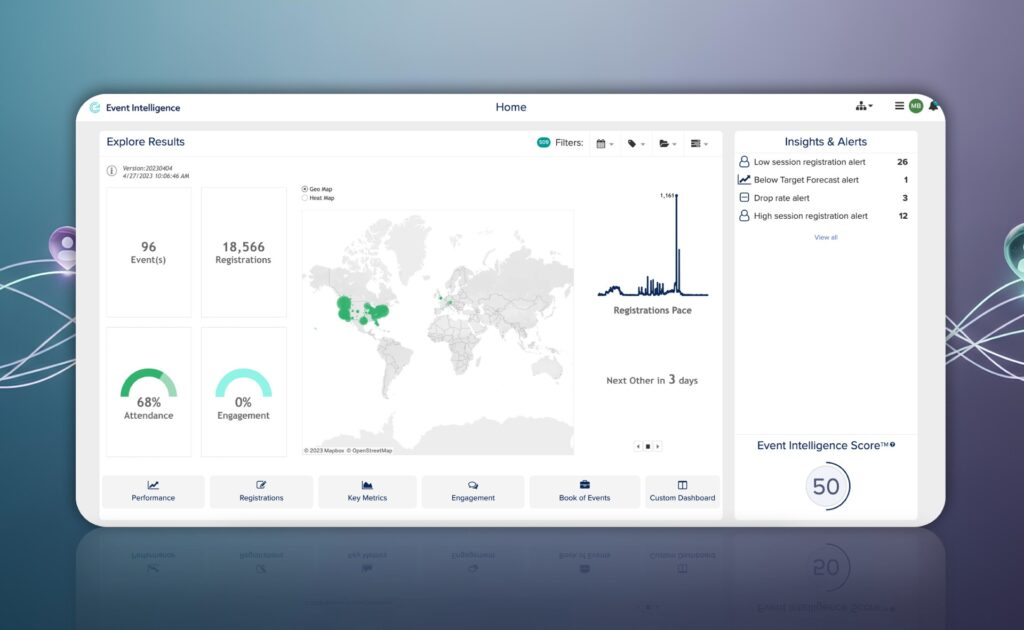Open the date filter dropdown
1024x630 pixels.
point(603,143)
